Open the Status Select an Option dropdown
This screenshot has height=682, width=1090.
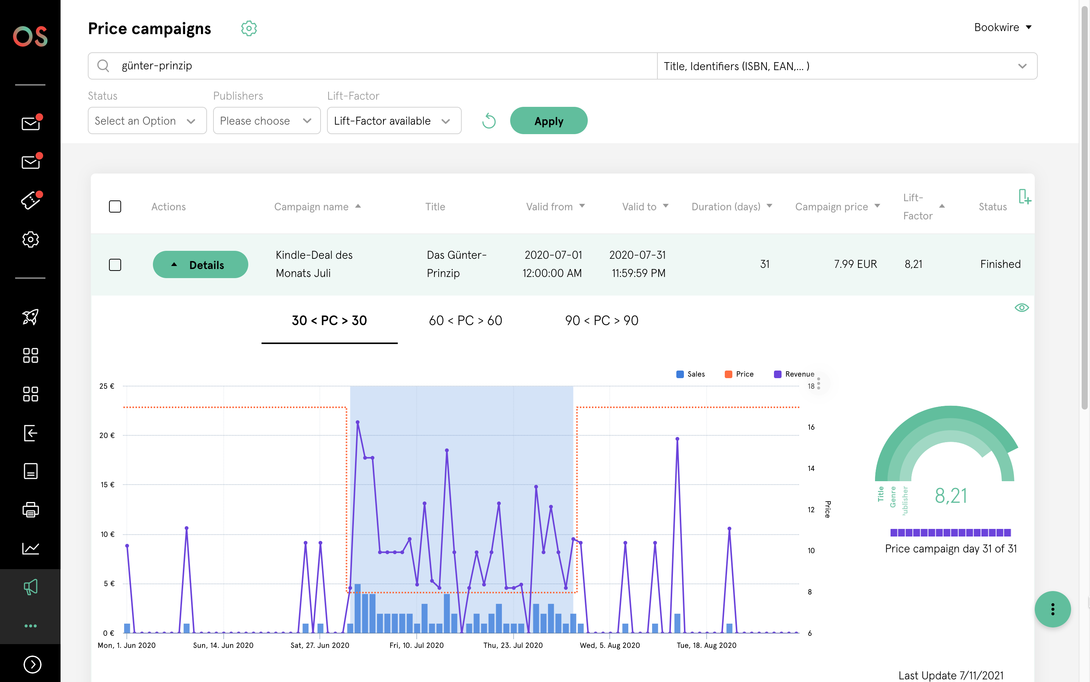point(147,121)
